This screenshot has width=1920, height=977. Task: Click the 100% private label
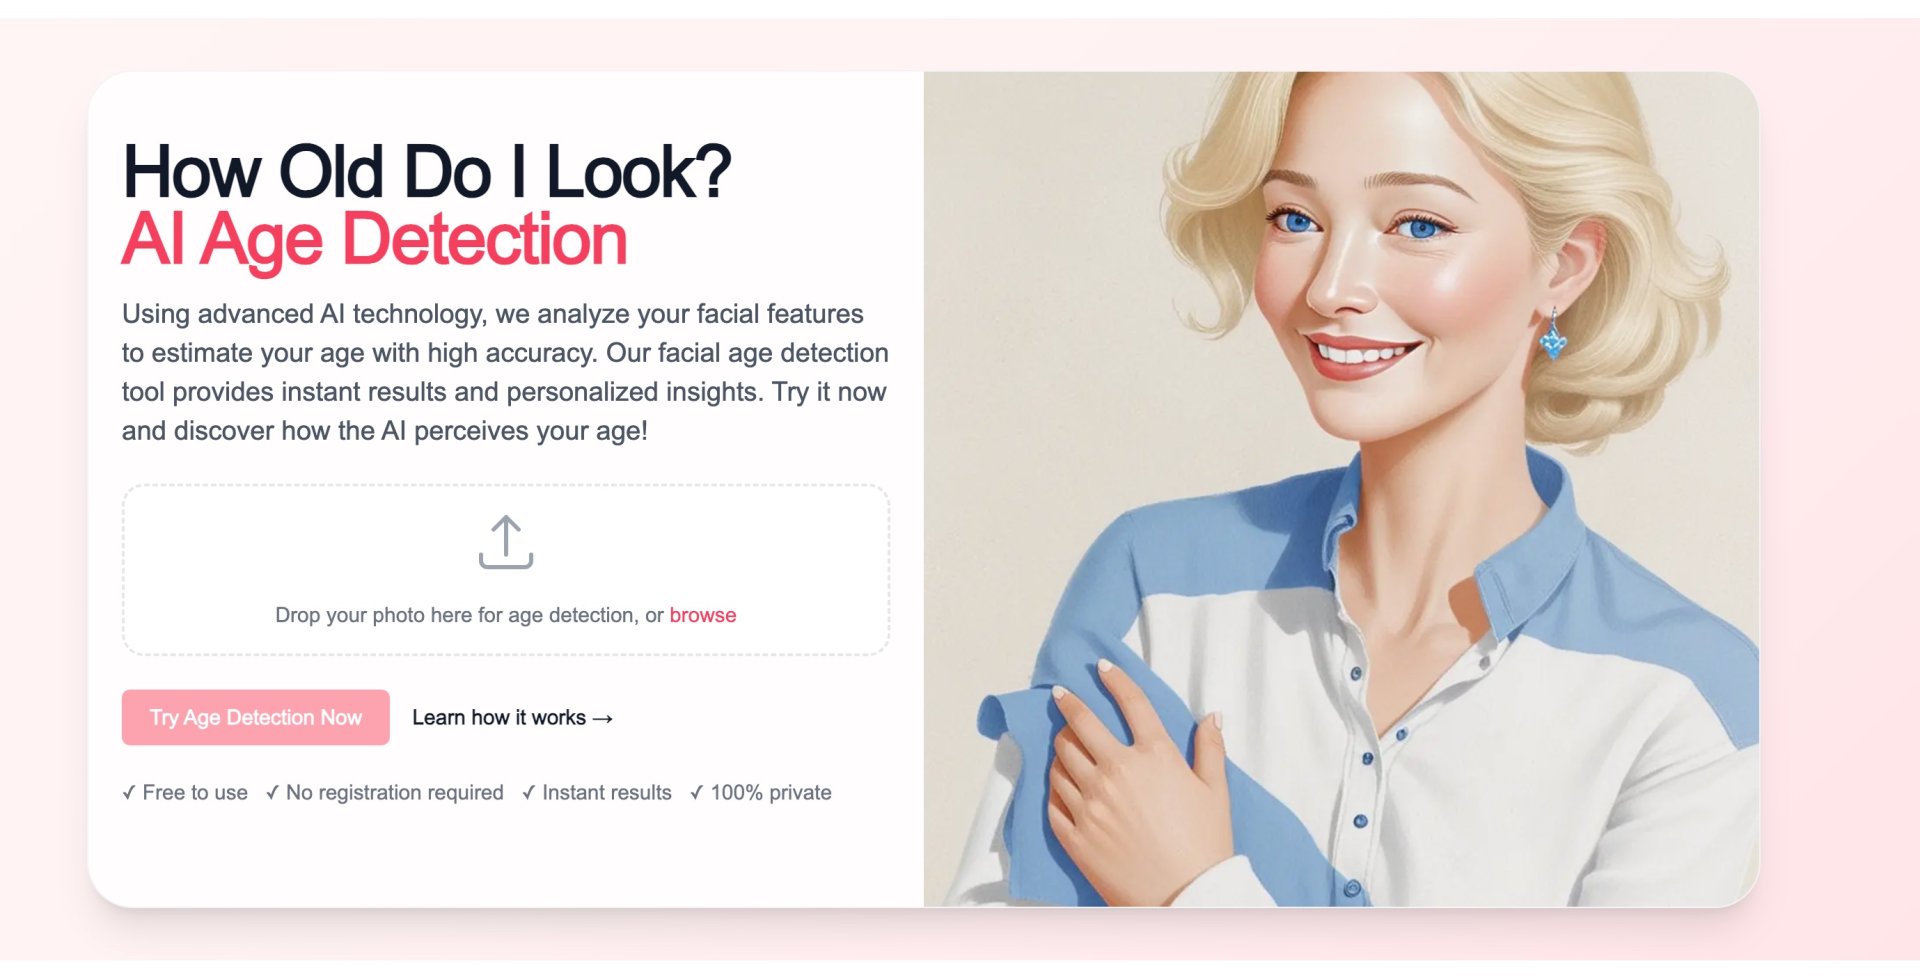click(771, 792)
